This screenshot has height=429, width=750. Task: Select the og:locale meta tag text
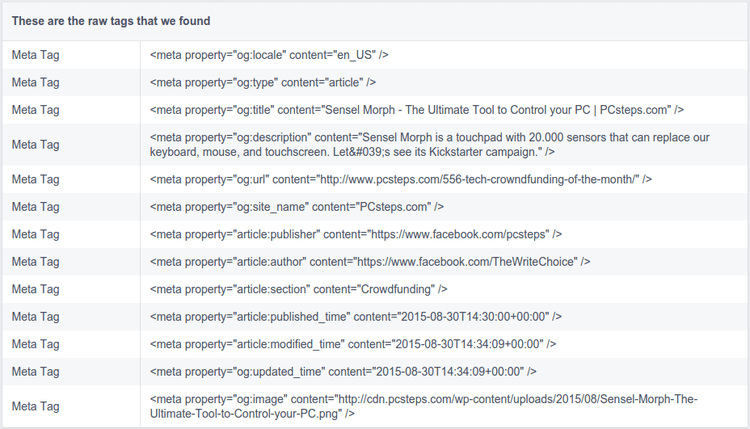tap(269, 55)
